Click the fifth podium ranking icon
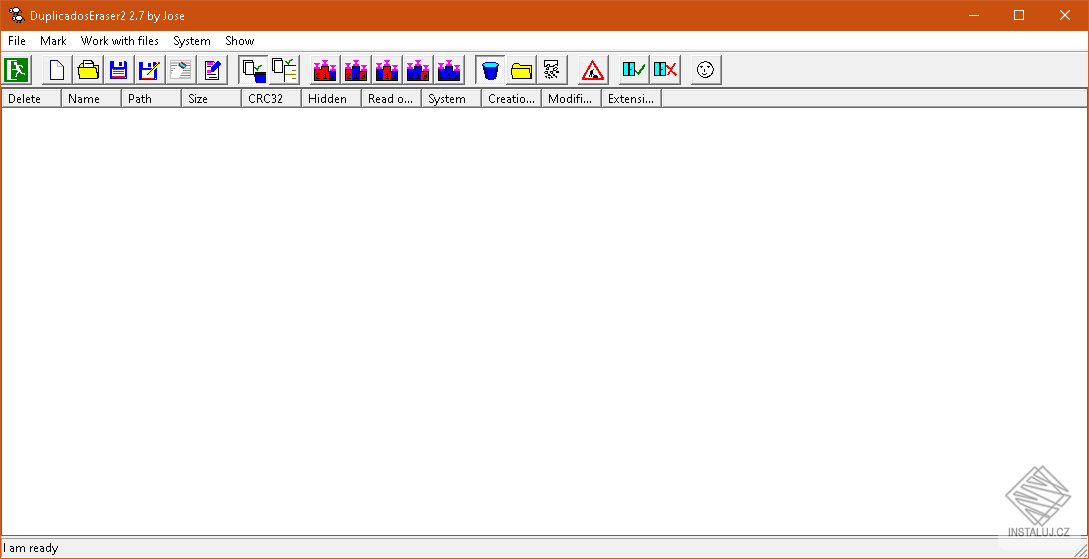Screen dimensions: 1089x559 click(x=449, y=70)
